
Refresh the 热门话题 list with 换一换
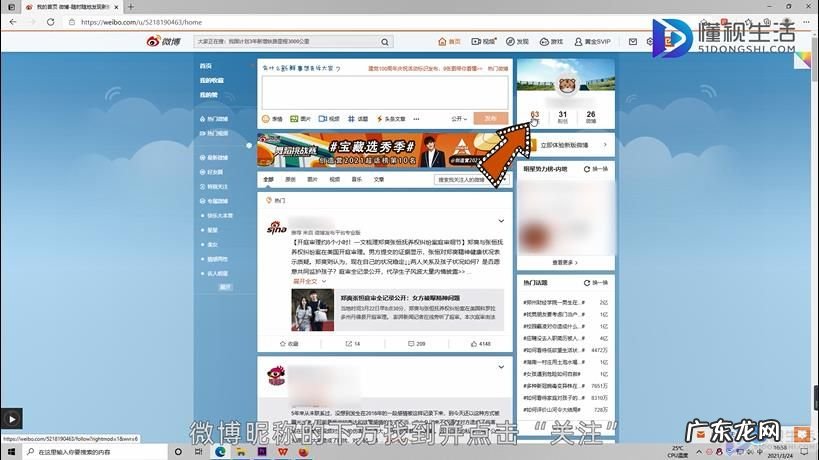click(596, 282)
